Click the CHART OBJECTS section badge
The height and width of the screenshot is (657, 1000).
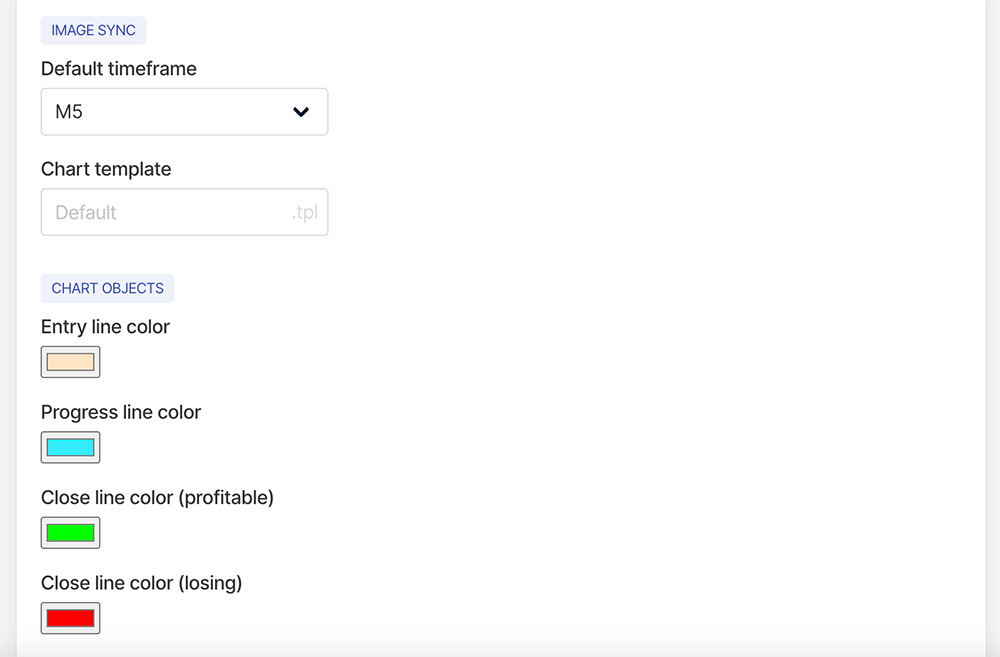pos(107,289)
